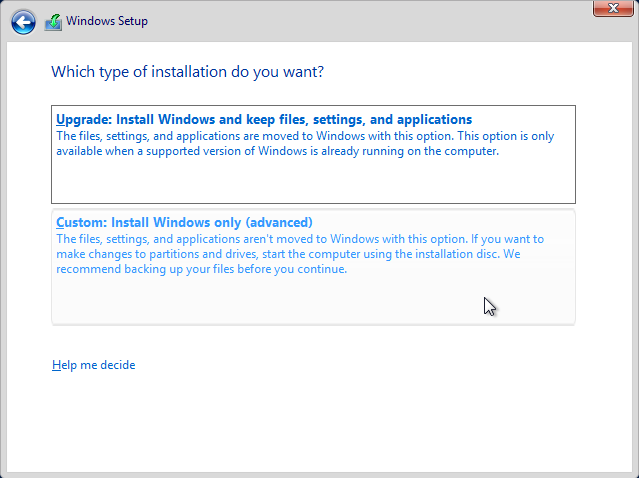639x478 pixels.
Task: Click the underlined U in Upgrade title
Action: 60,119
